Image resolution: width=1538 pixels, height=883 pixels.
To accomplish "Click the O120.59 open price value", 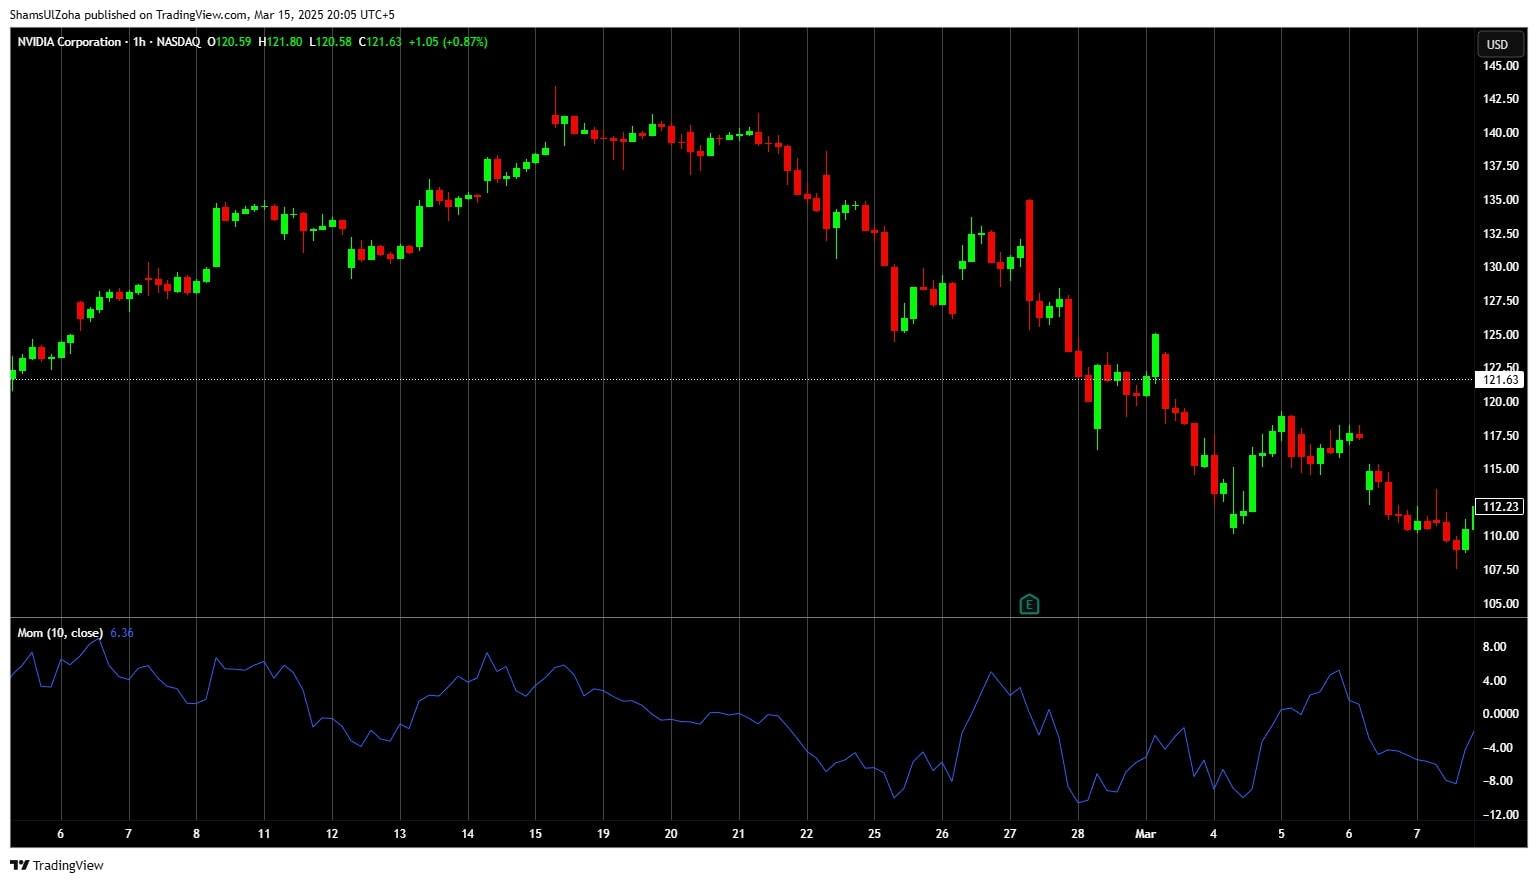I will pos(230,42).
